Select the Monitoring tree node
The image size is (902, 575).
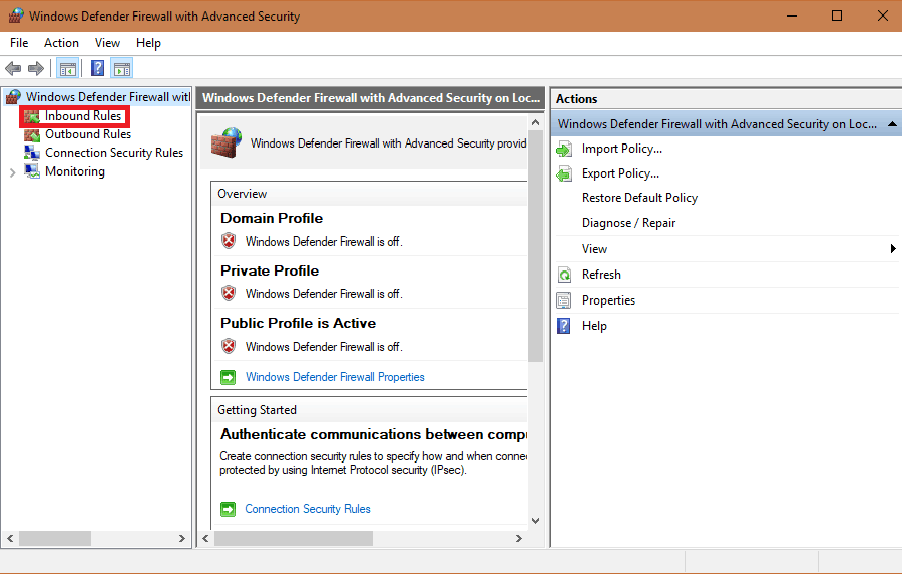(75, 171)
